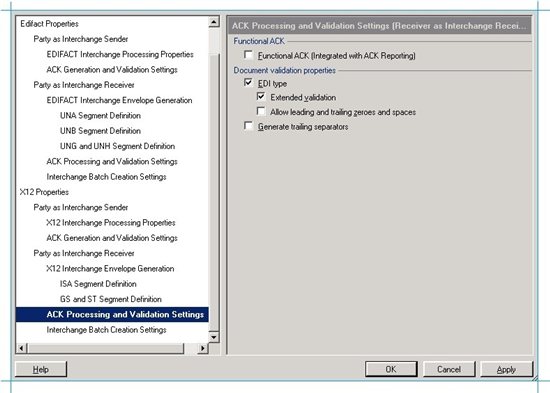This screenshot has height=393, width=550.
Task: Open EDIFACT Interchange Processing Properties
Action: coord(120,54)
